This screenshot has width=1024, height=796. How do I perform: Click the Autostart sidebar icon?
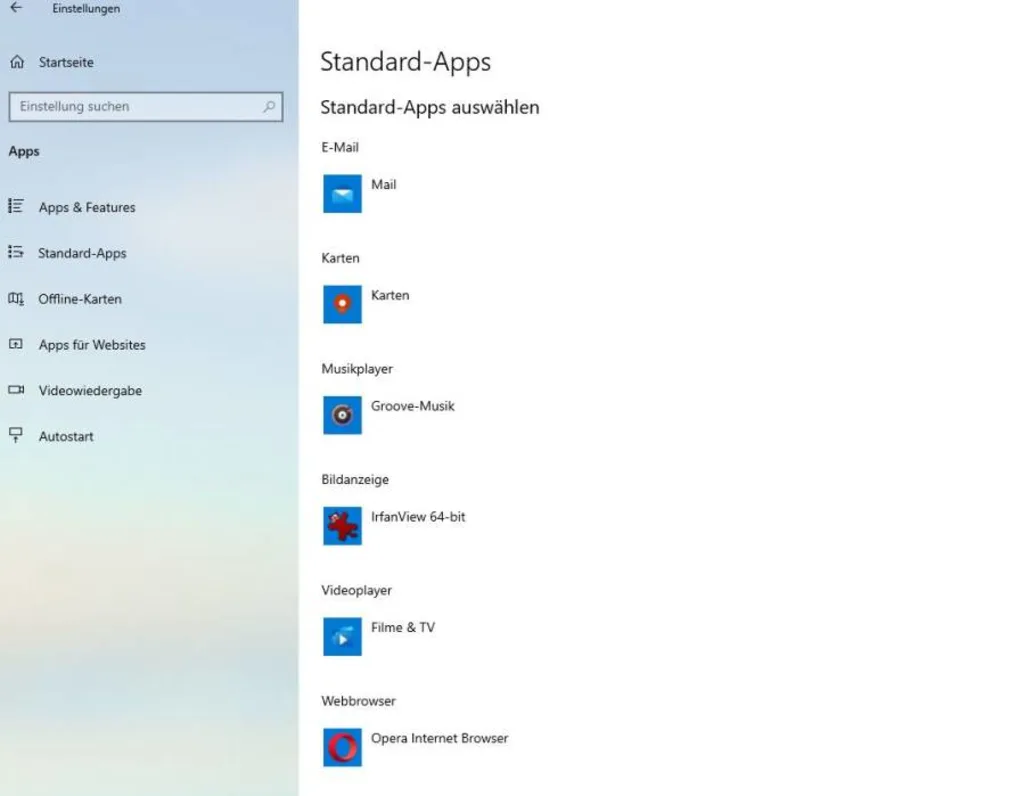[16, 435]
